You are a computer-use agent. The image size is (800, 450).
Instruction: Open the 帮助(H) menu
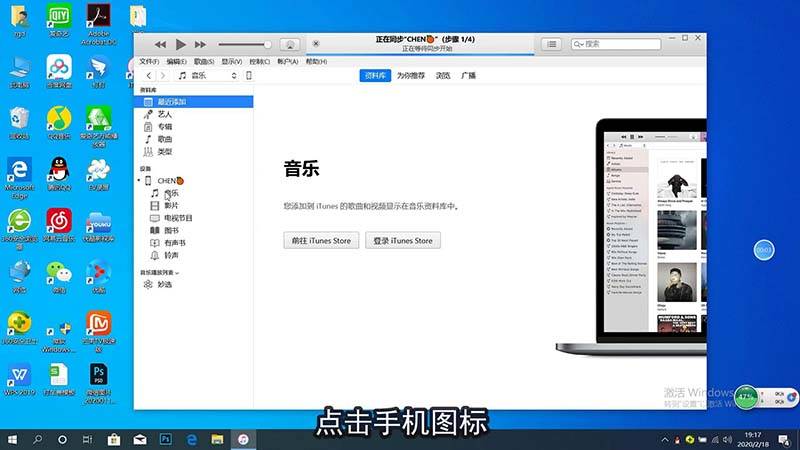(x=316, y=61)
